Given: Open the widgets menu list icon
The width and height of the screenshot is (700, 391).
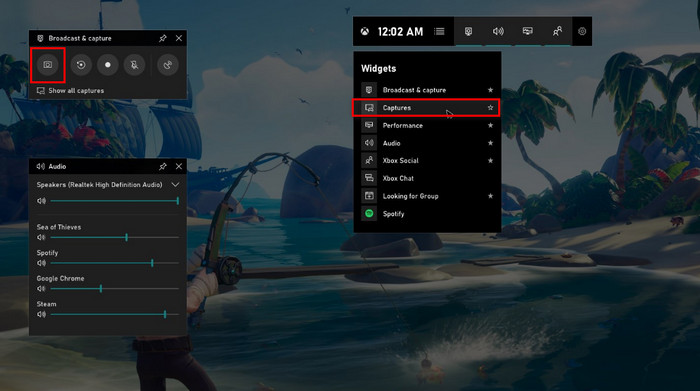Looking at the screenshot, I should coord(439,31).
